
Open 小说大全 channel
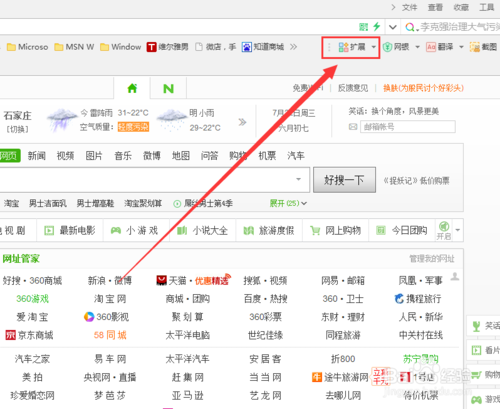coord(202,230)
